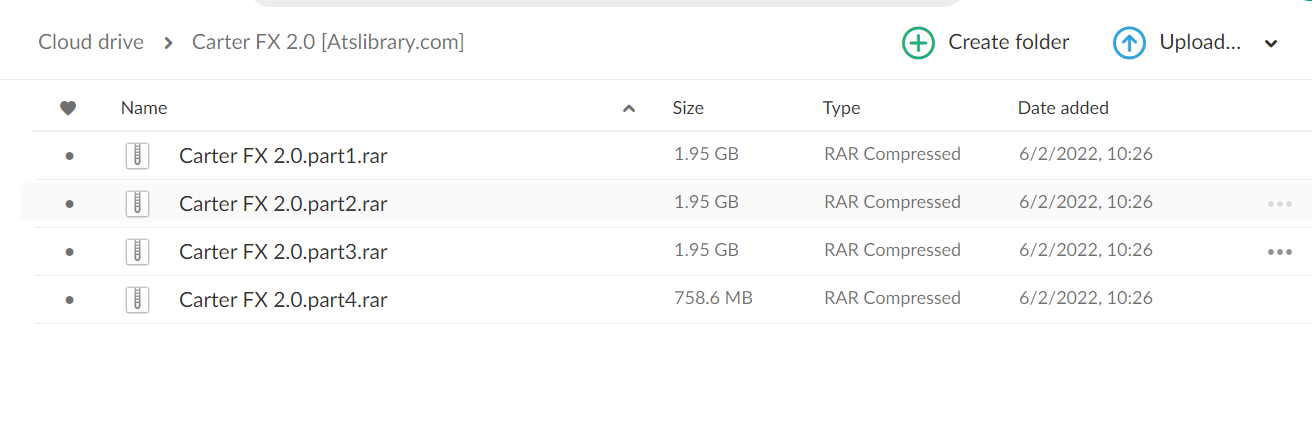Screen dimensions: 1312x428
Task: Sort the file list by Size column
Action: coord(688,108)
